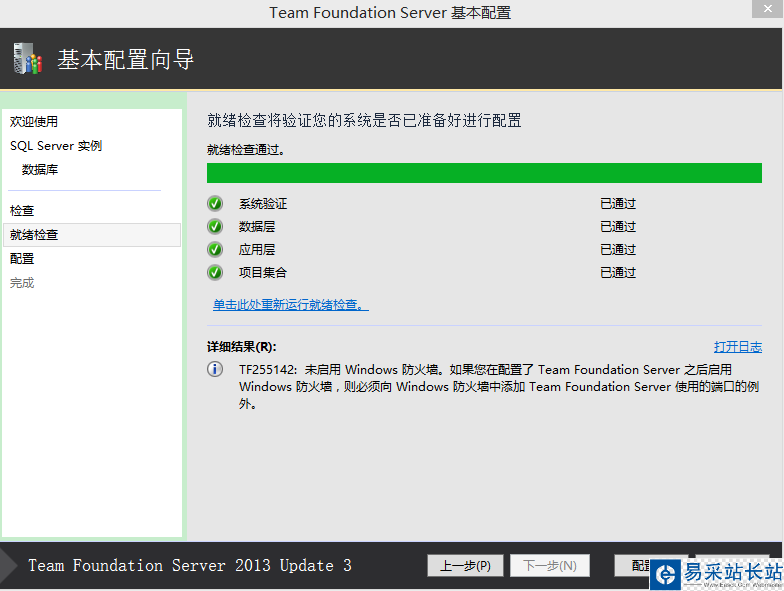Open the log via 打开日志 link
The image size is (784, 591).
click(738, 346)
